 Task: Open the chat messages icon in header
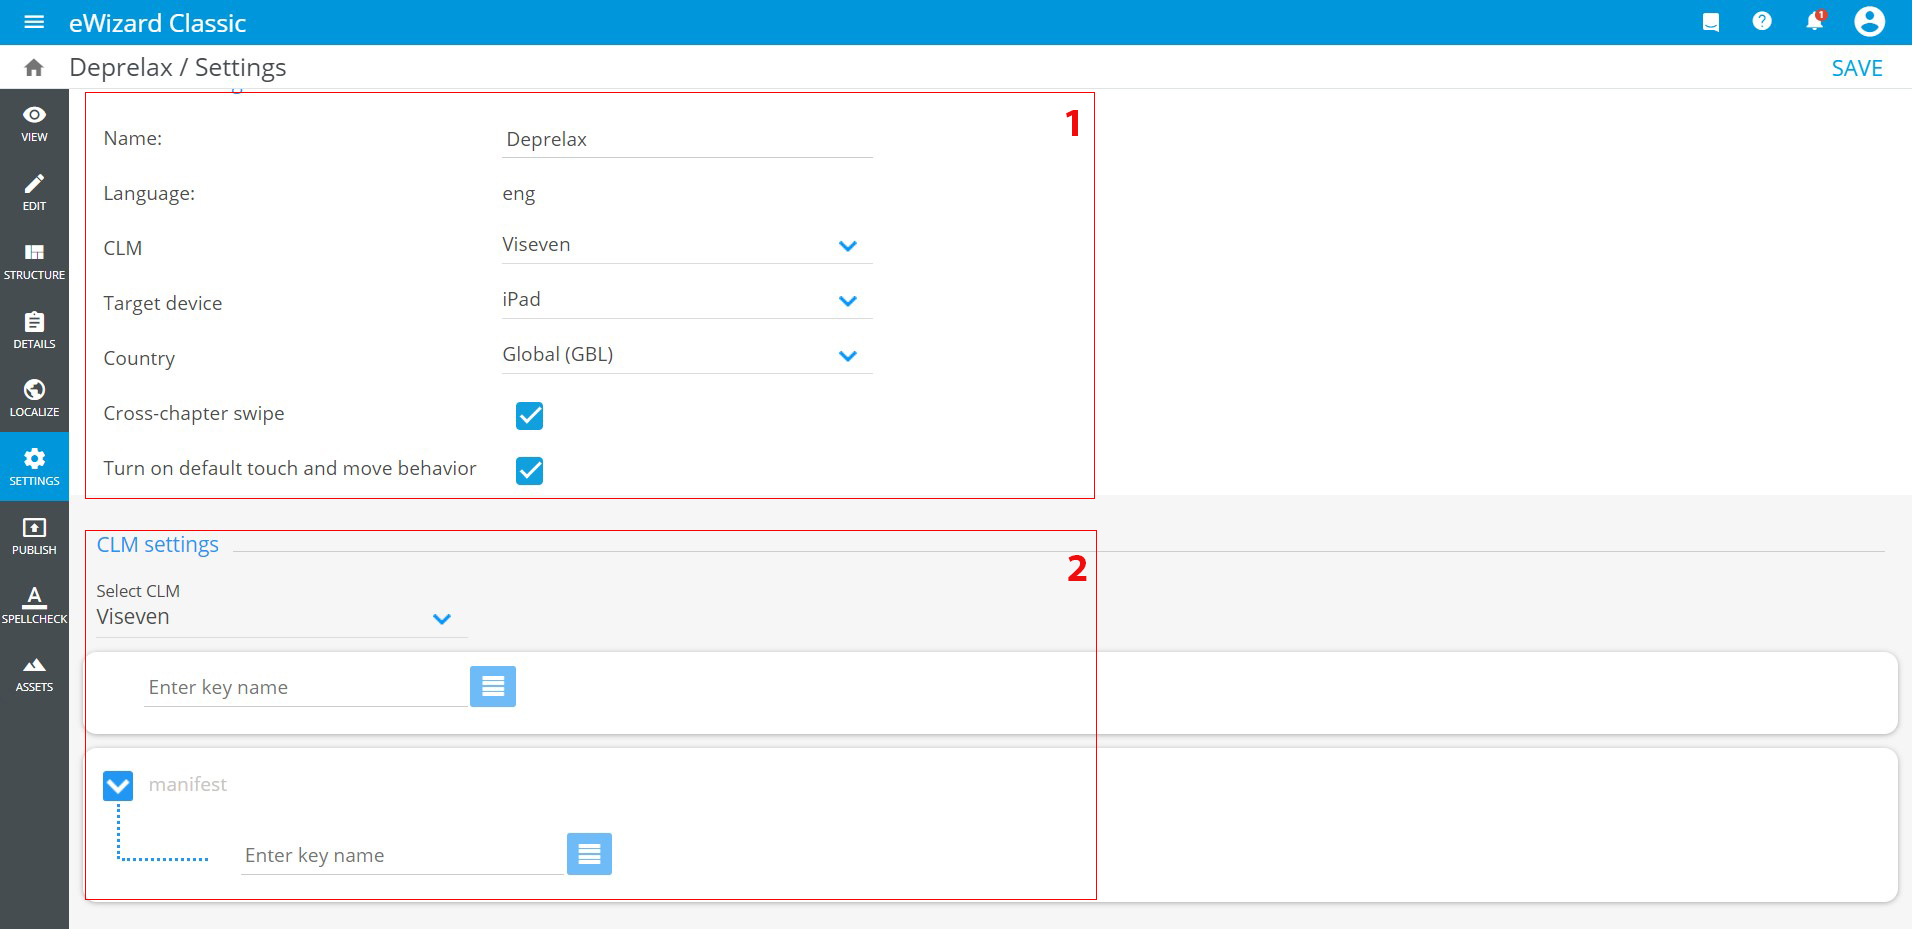[1711, 22]
